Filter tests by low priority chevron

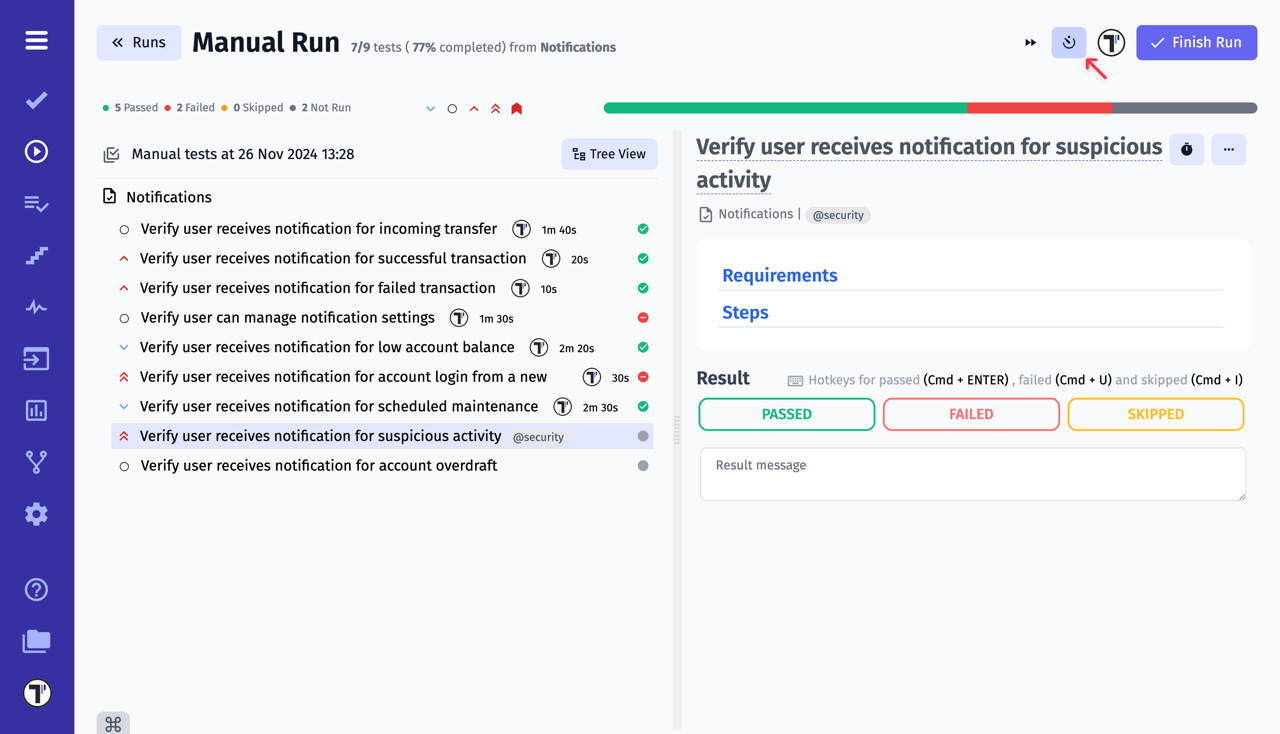tap(430, 109)
